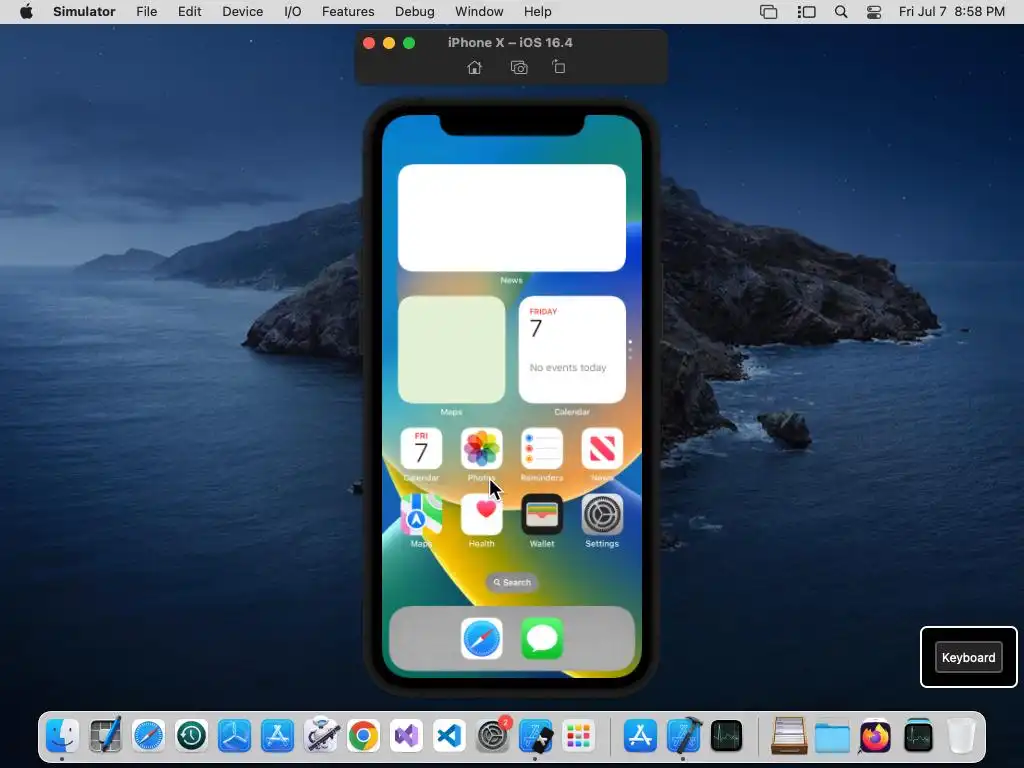Open the Settings app on the iPhone
1024x768 pixels.
[x=601, y=515]
